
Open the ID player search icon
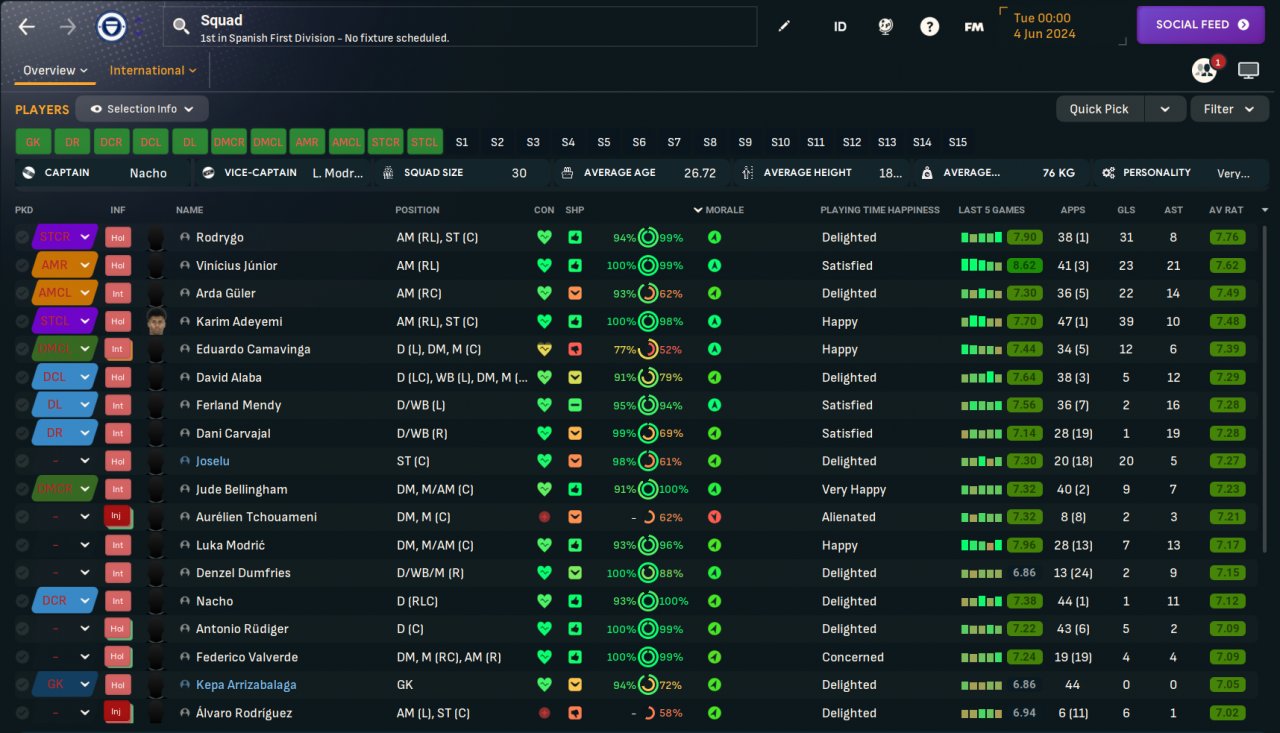[x=840, y=26]
